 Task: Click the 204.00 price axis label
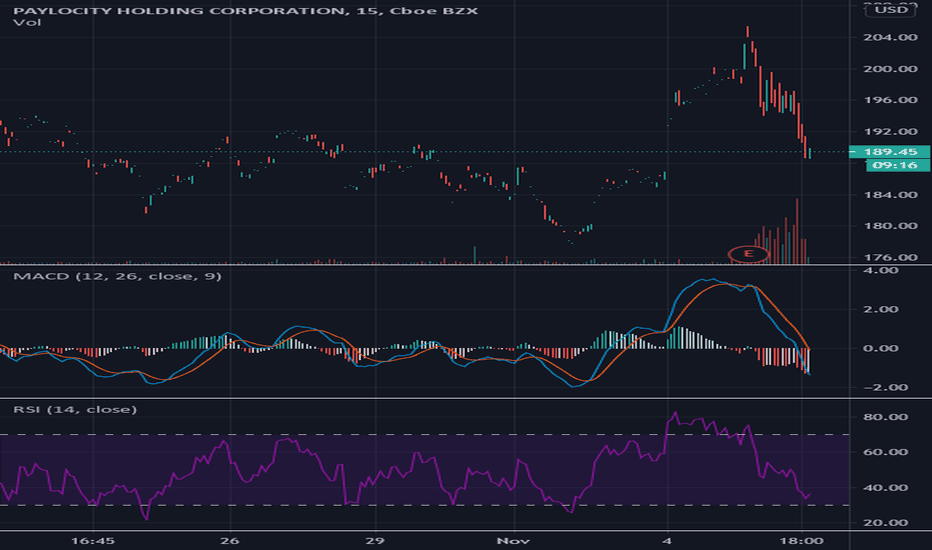pyautogui.click(x=890, y=37)
